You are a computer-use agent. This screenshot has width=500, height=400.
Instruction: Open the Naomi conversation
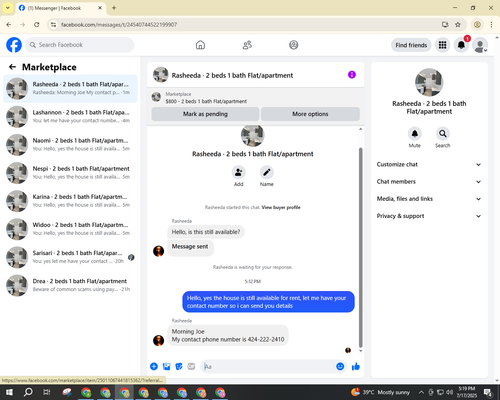click(70, 145)
